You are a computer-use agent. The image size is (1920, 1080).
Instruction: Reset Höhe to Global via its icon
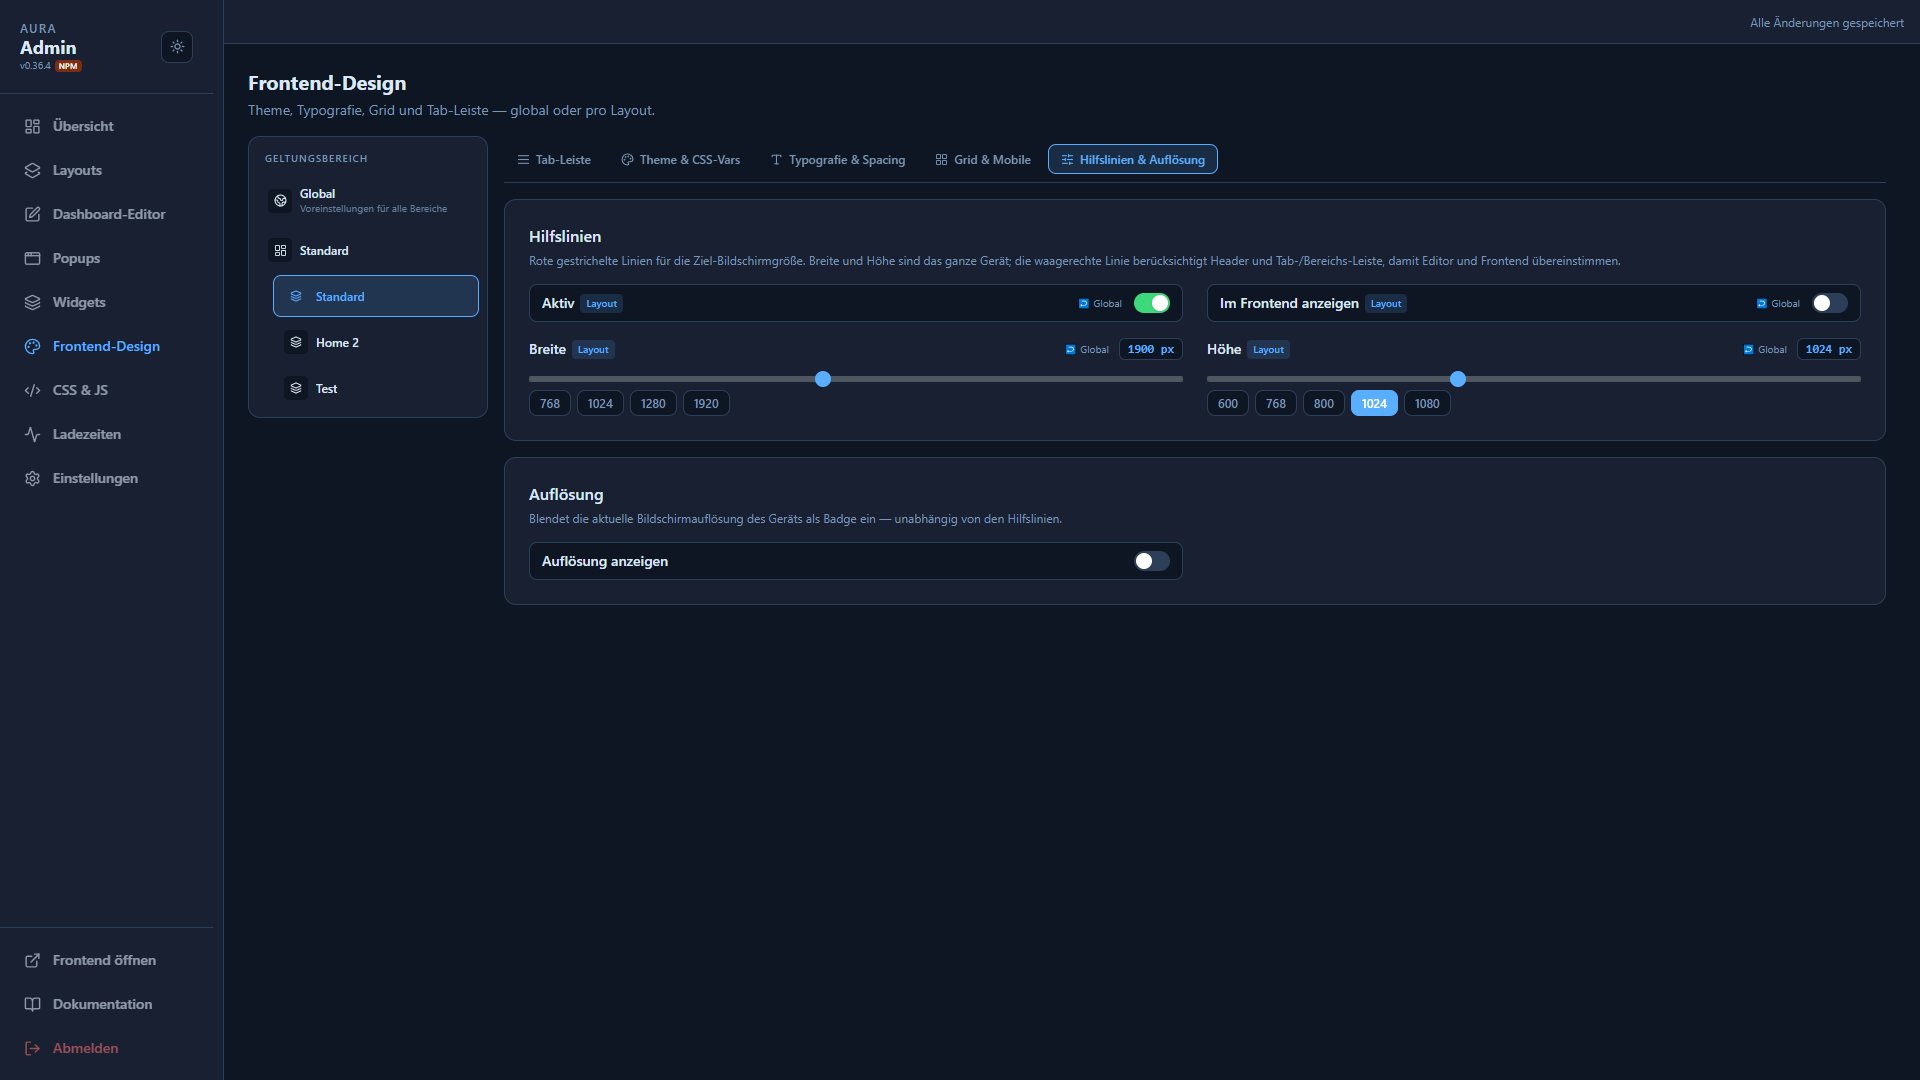pos(1748,350)
